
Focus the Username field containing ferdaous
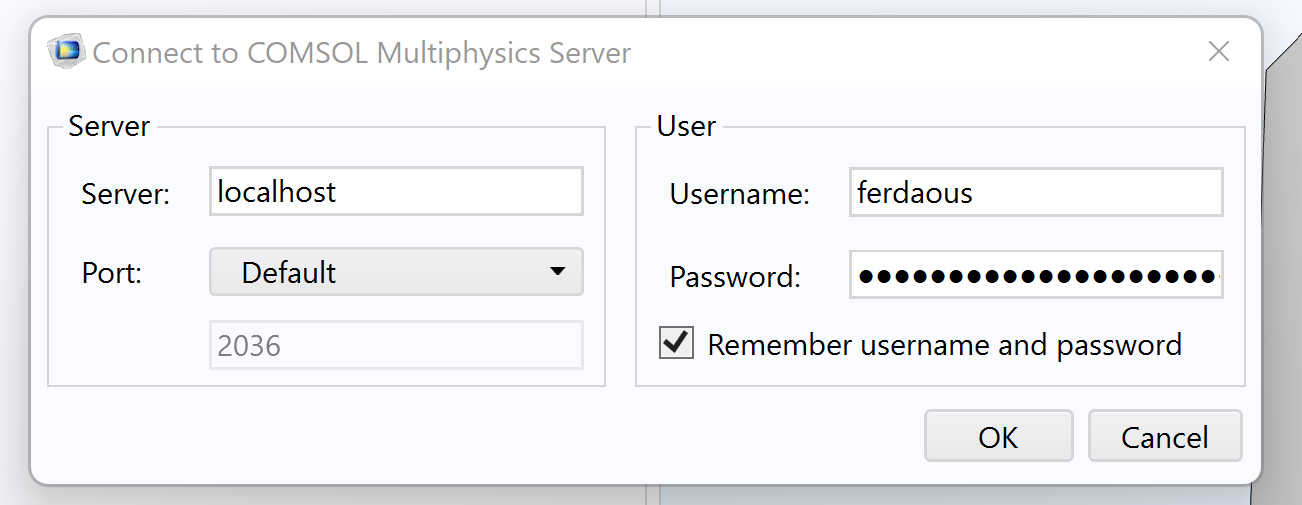[x=1035, y=192]
